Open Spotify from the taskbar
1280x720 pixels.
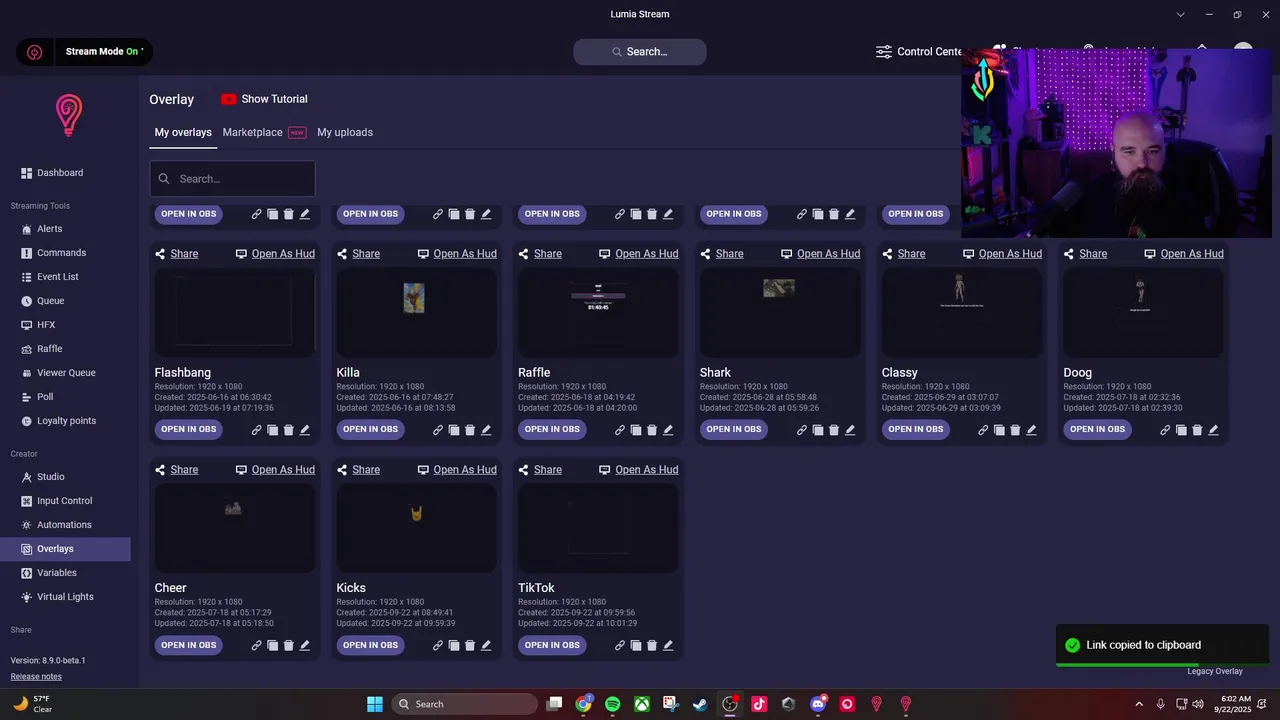coord(612,704)
